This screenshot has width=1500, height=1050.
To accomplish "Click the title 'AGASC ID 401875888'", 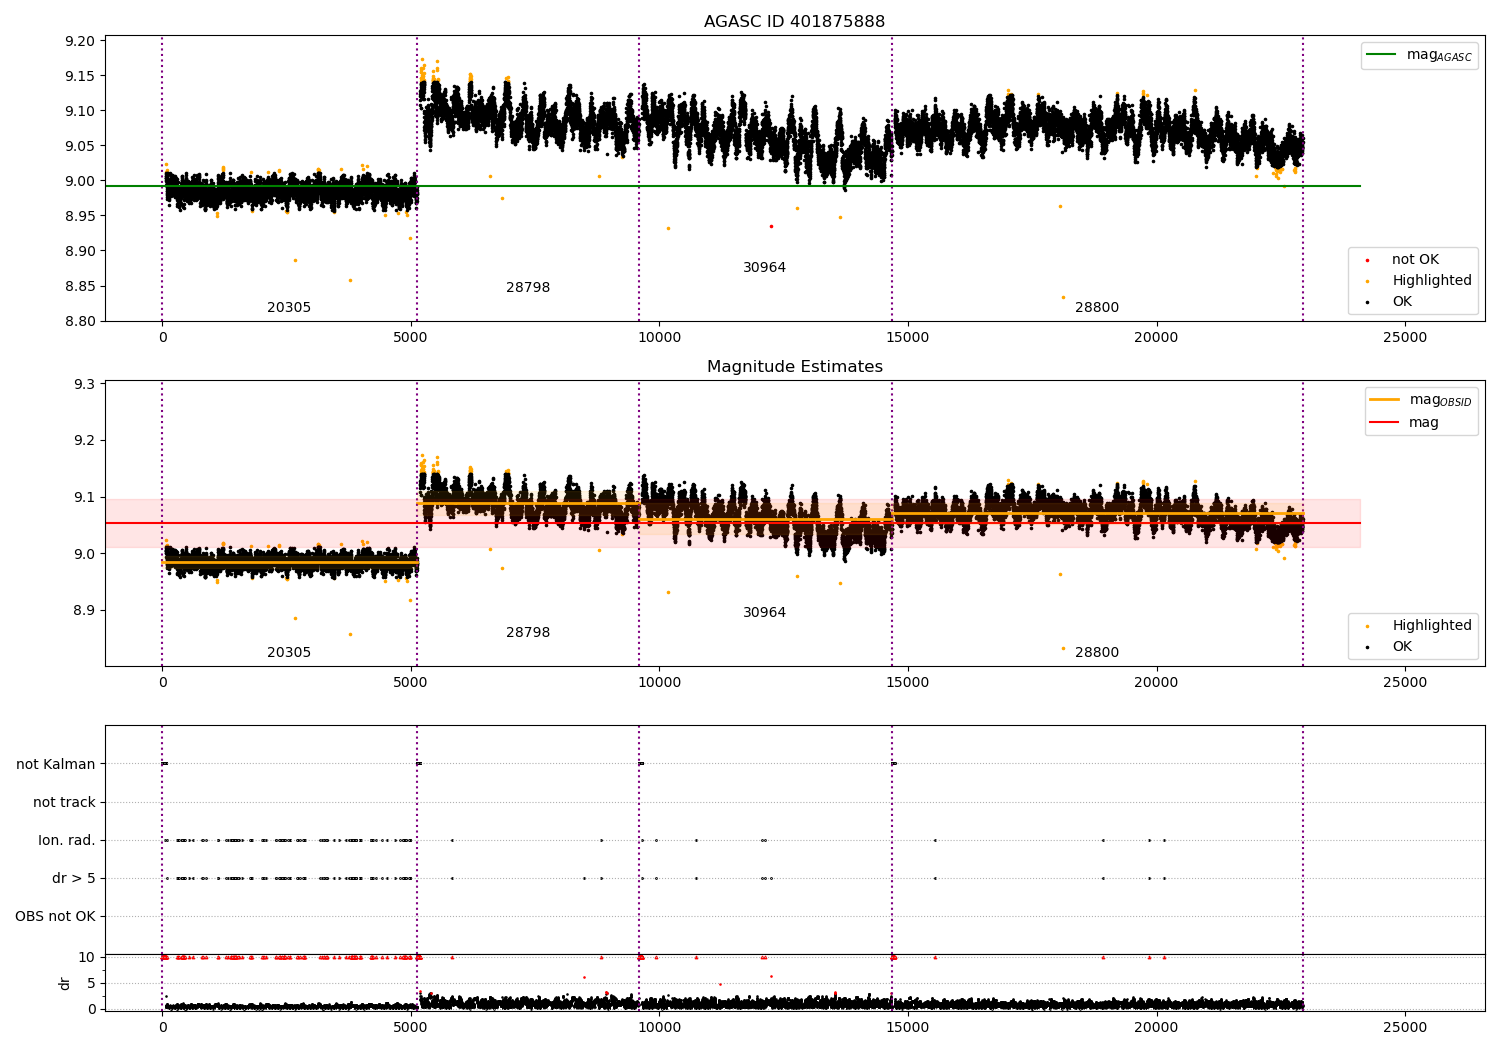I will (794, 22).
